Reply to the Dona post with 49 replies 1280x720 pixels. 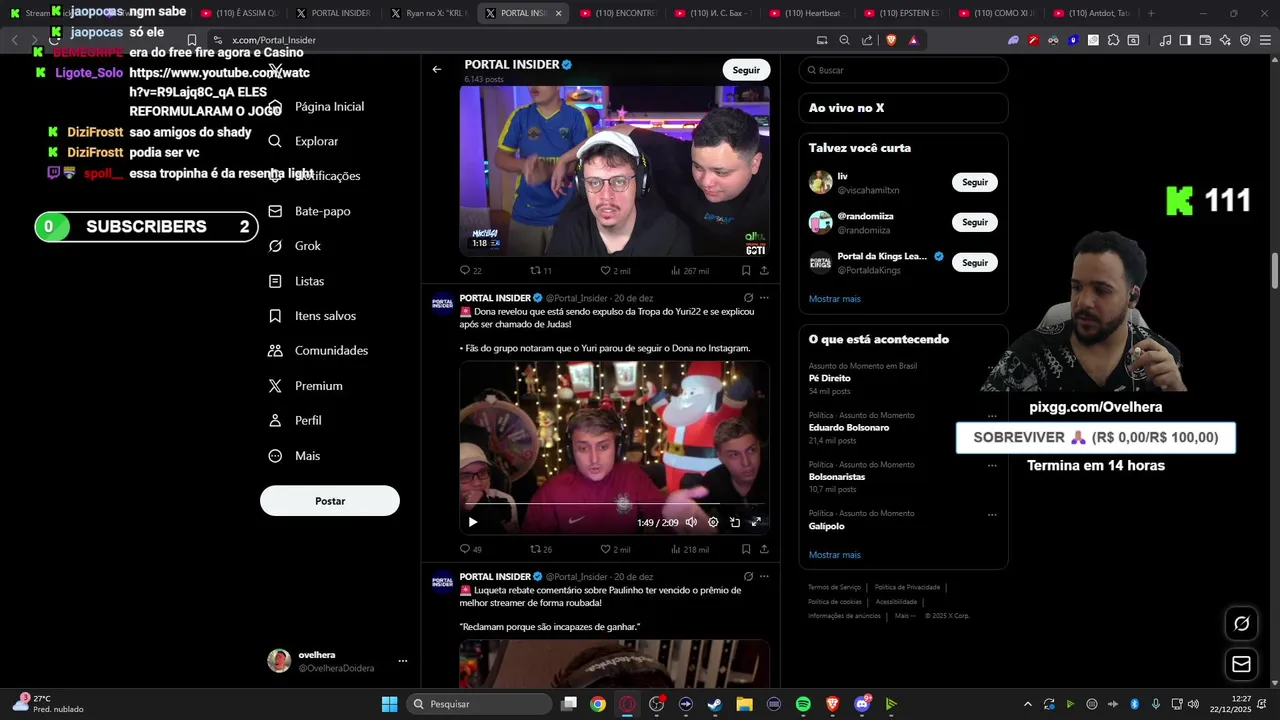470,549
